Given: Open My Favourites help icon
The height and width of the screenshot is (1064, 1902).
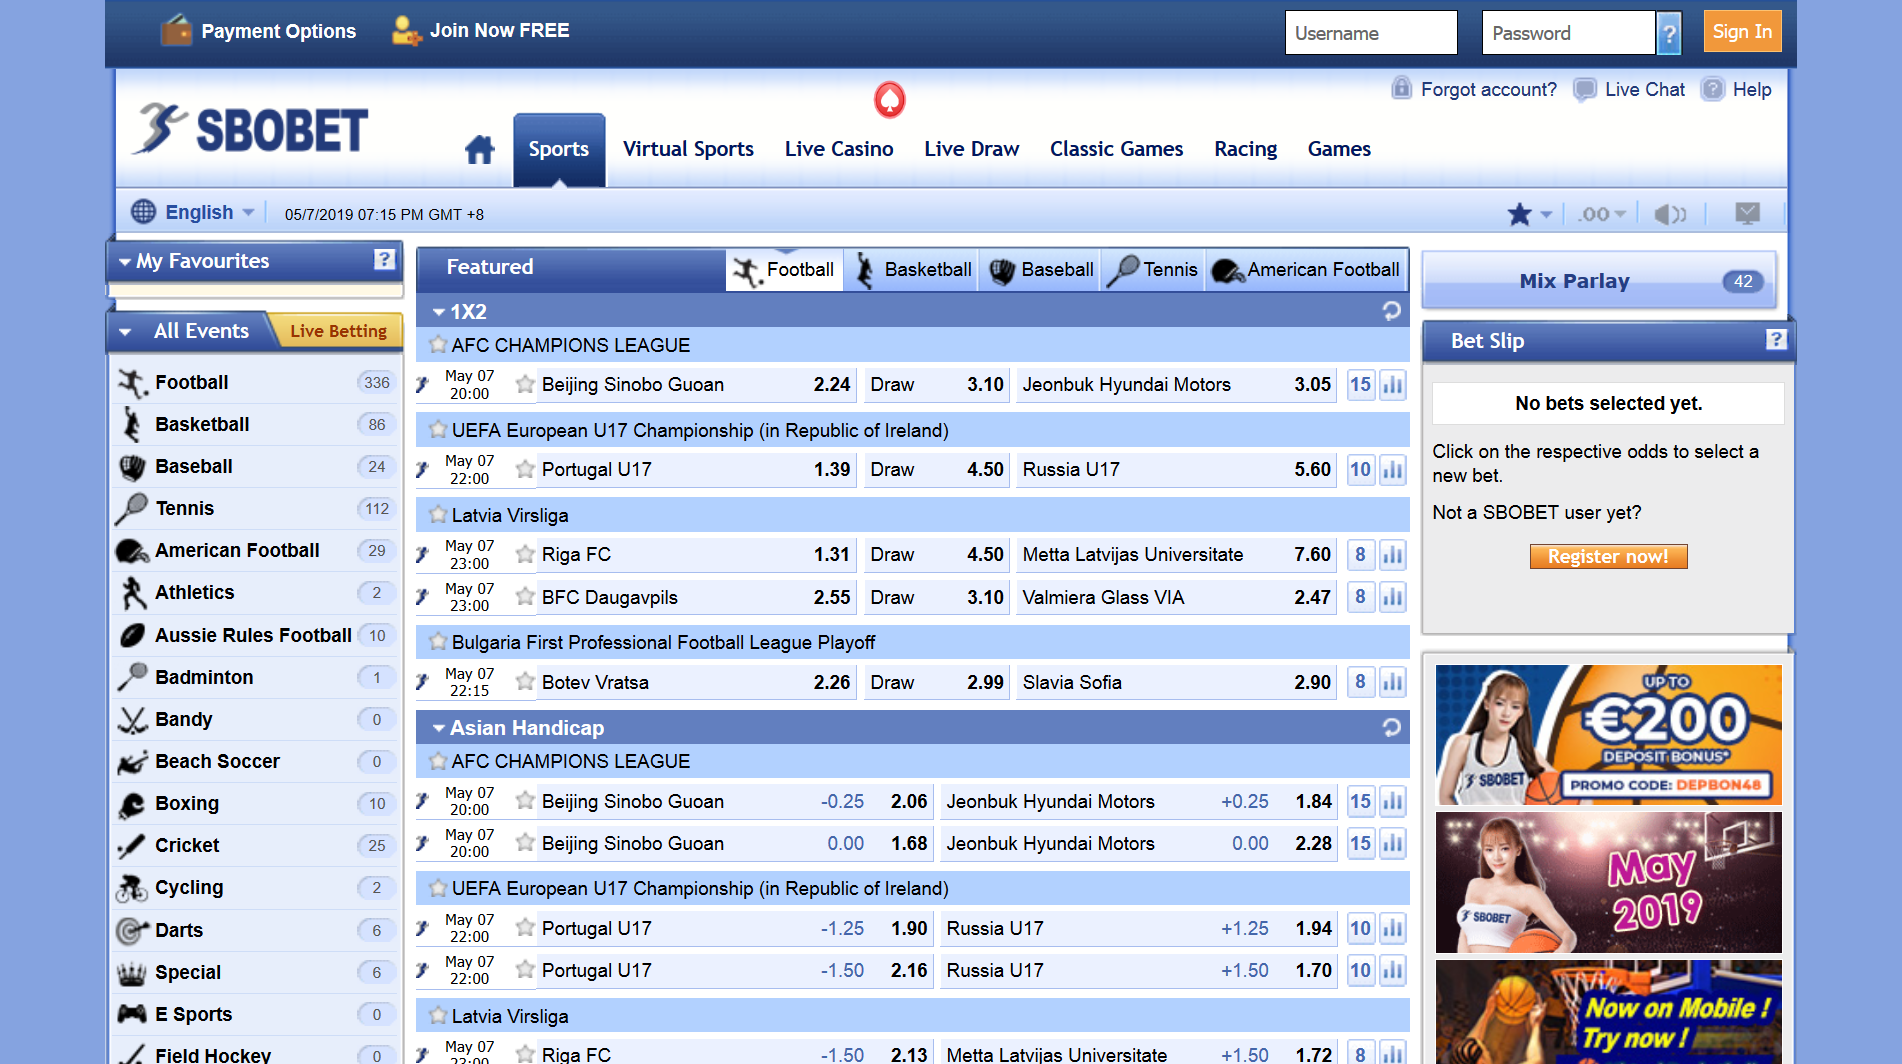Looking at the screenshot, I should [384, 260].
